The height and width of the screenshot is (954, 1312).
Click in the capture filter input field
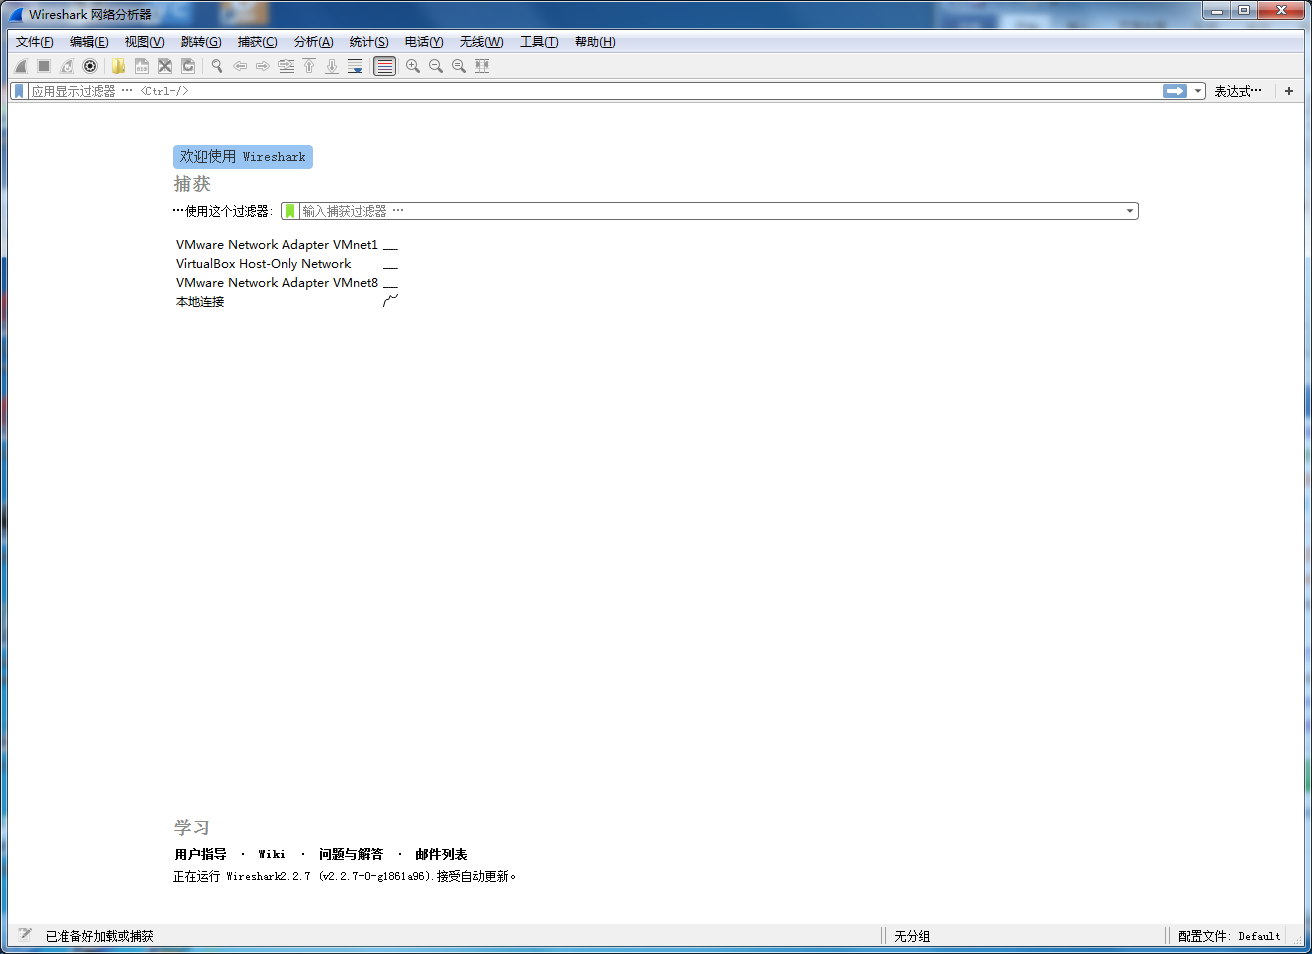[x=711, y=211]
